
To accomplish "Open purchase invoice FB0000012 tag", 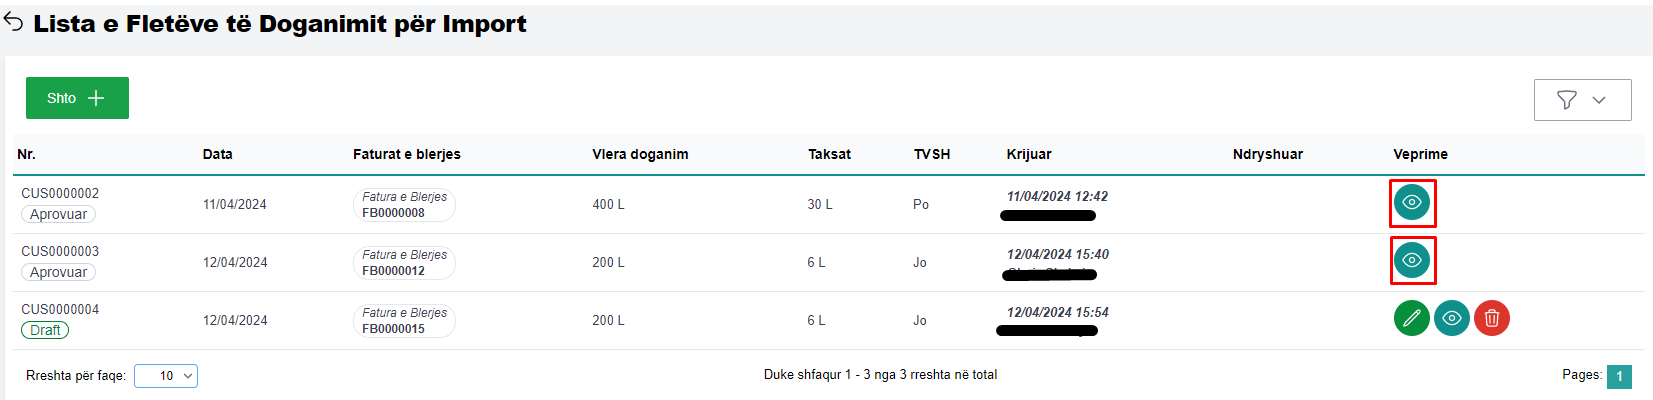I will click(404, 263).
